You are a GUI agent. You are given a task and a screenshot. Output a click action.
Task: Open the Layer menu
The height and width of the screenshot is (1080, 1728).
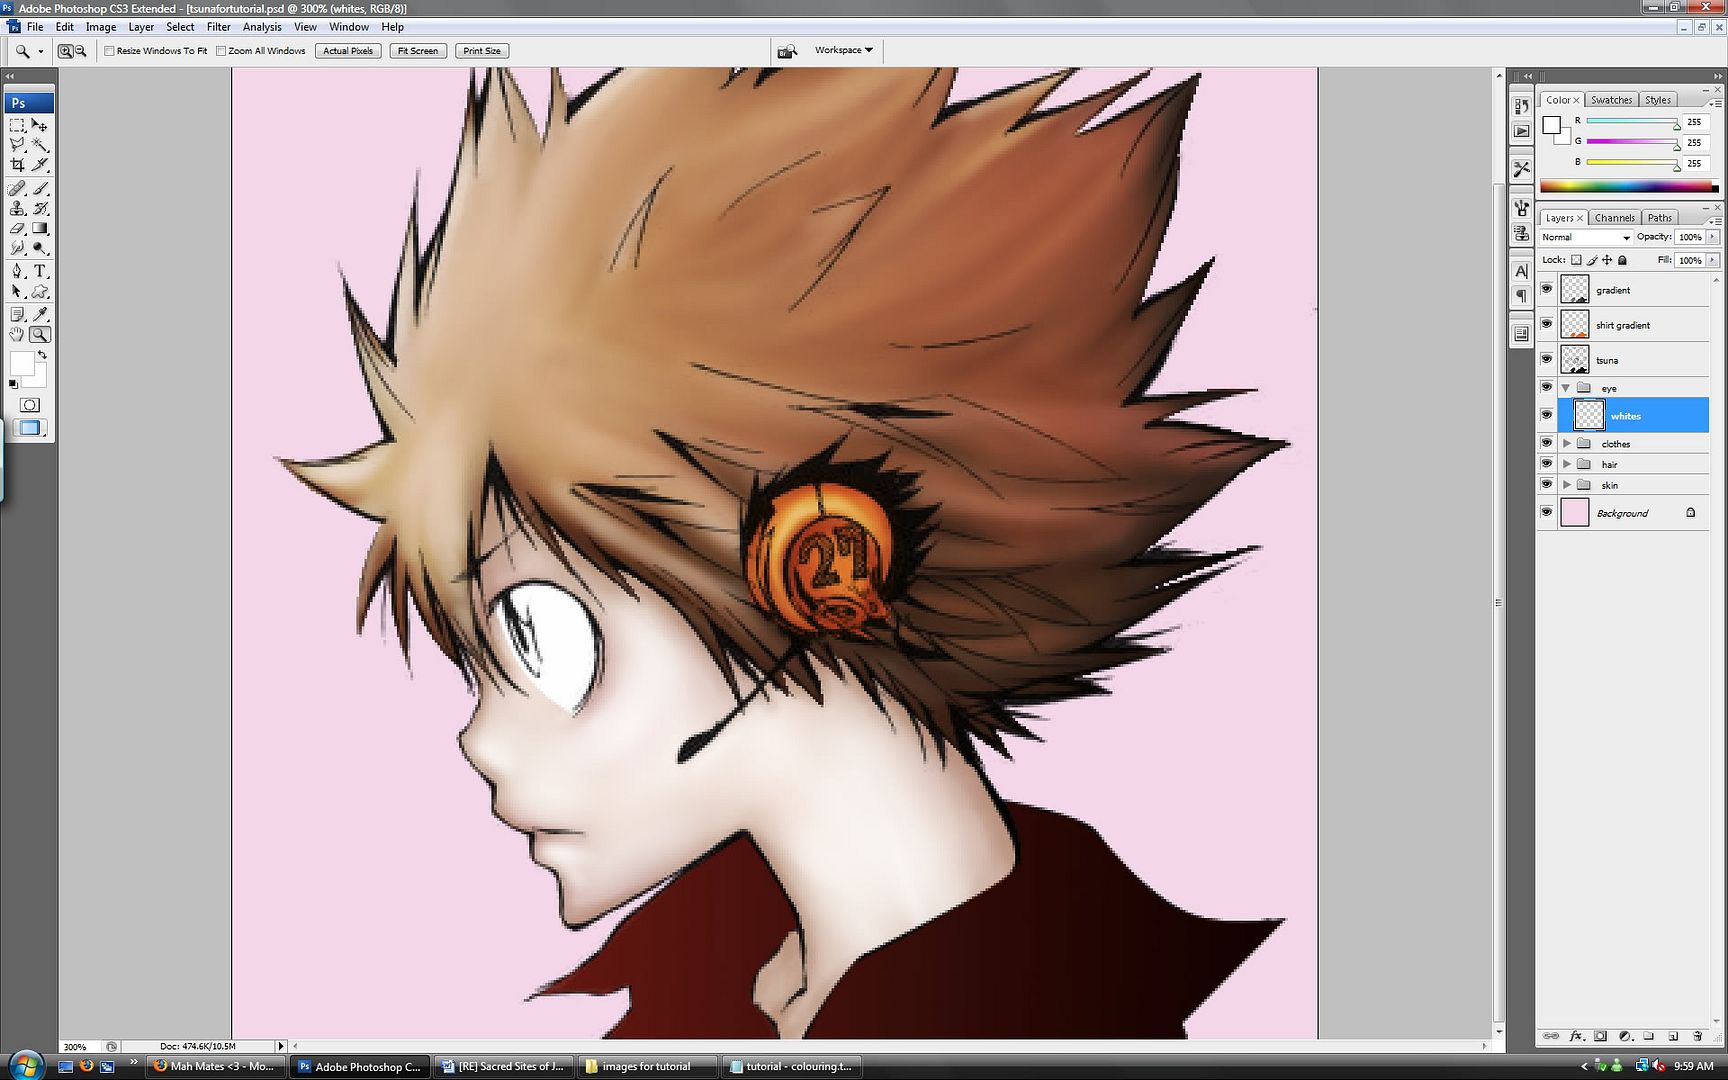(x=141, y=27)
